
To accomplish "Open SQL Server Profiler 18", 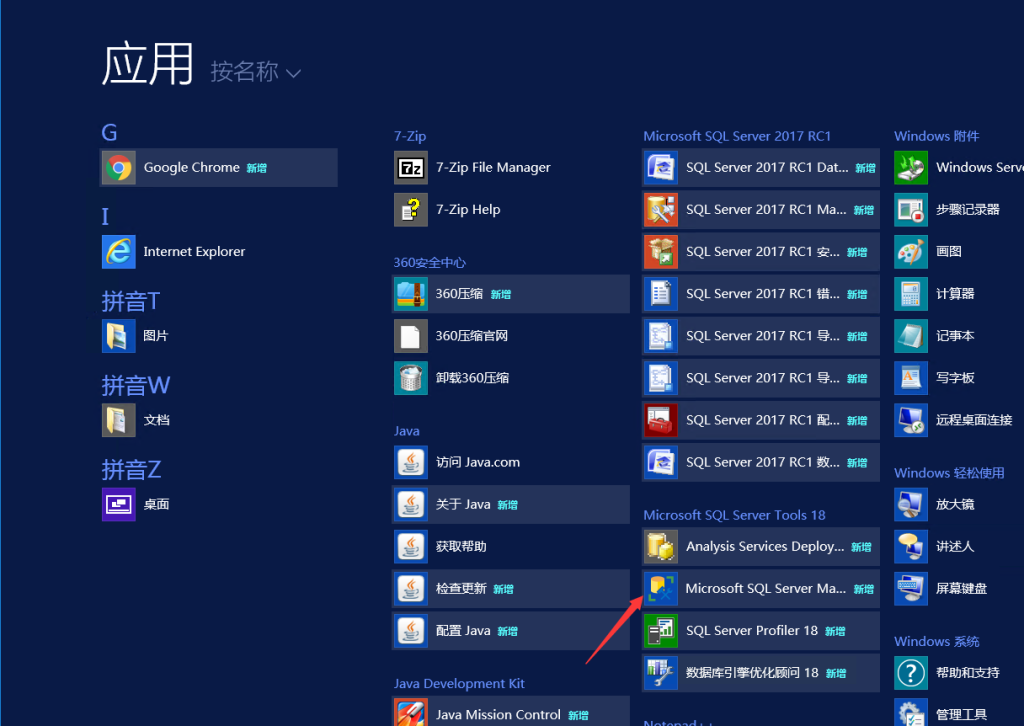I will [x=760, y=630].
